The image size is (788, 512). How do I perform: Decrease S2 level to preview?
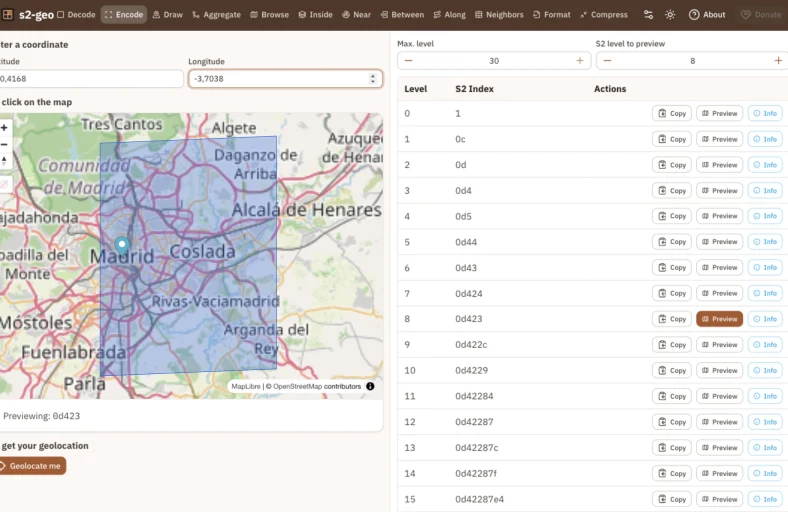[607, 61]
